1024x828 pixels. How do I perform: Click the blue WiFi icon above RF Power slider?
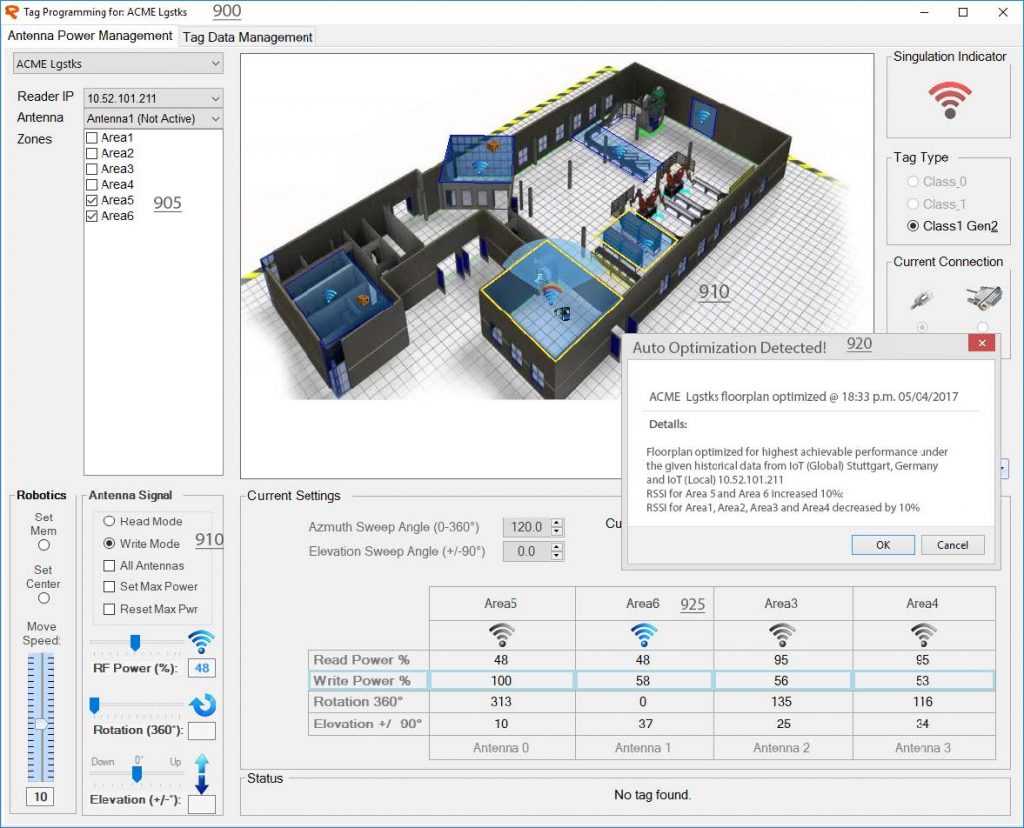(x=199, y=641)
